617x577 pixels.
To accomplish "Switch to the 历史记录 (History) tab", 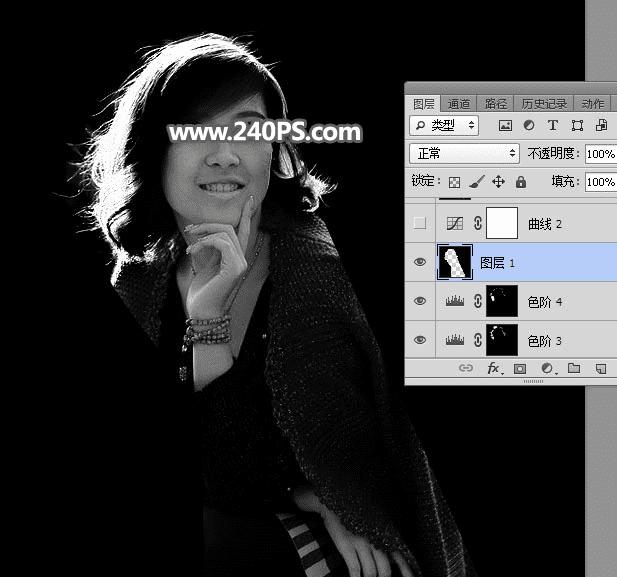I will coord(544,104).
